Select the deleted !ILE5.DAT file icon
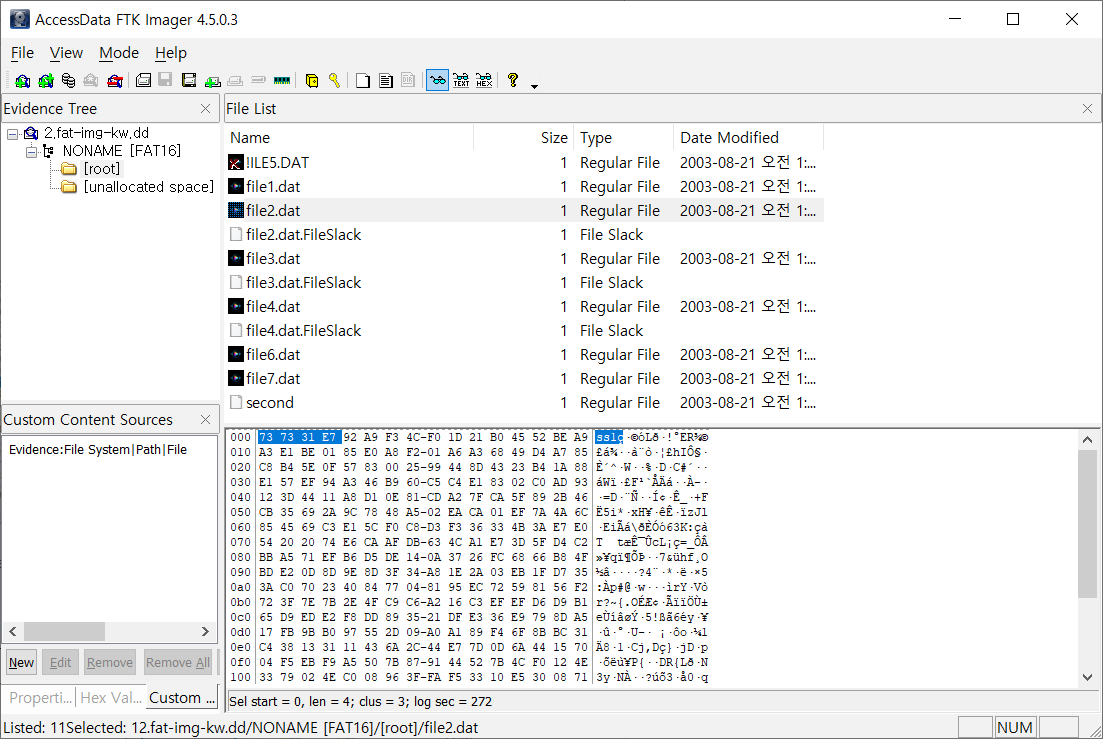Image resolution: width=1103 pixels, height=739 pixels. point(236,163)
